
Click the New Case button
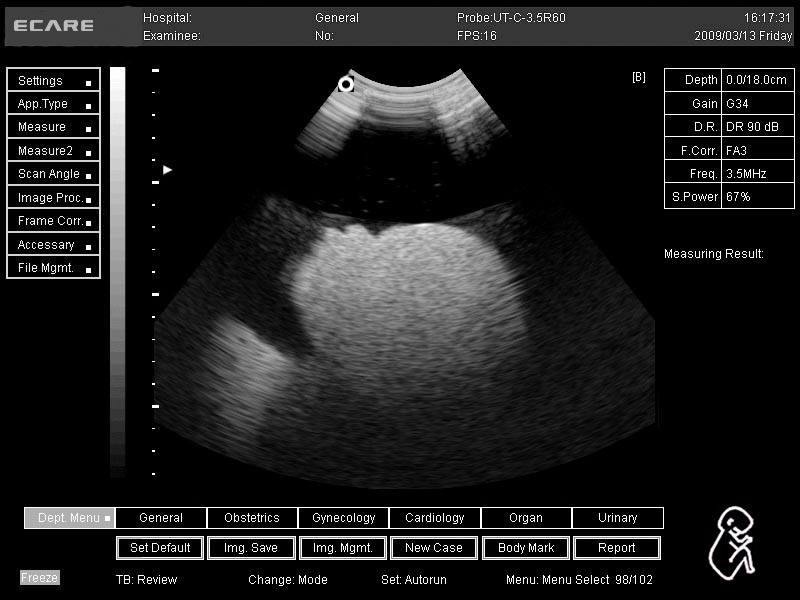point(434,548)
